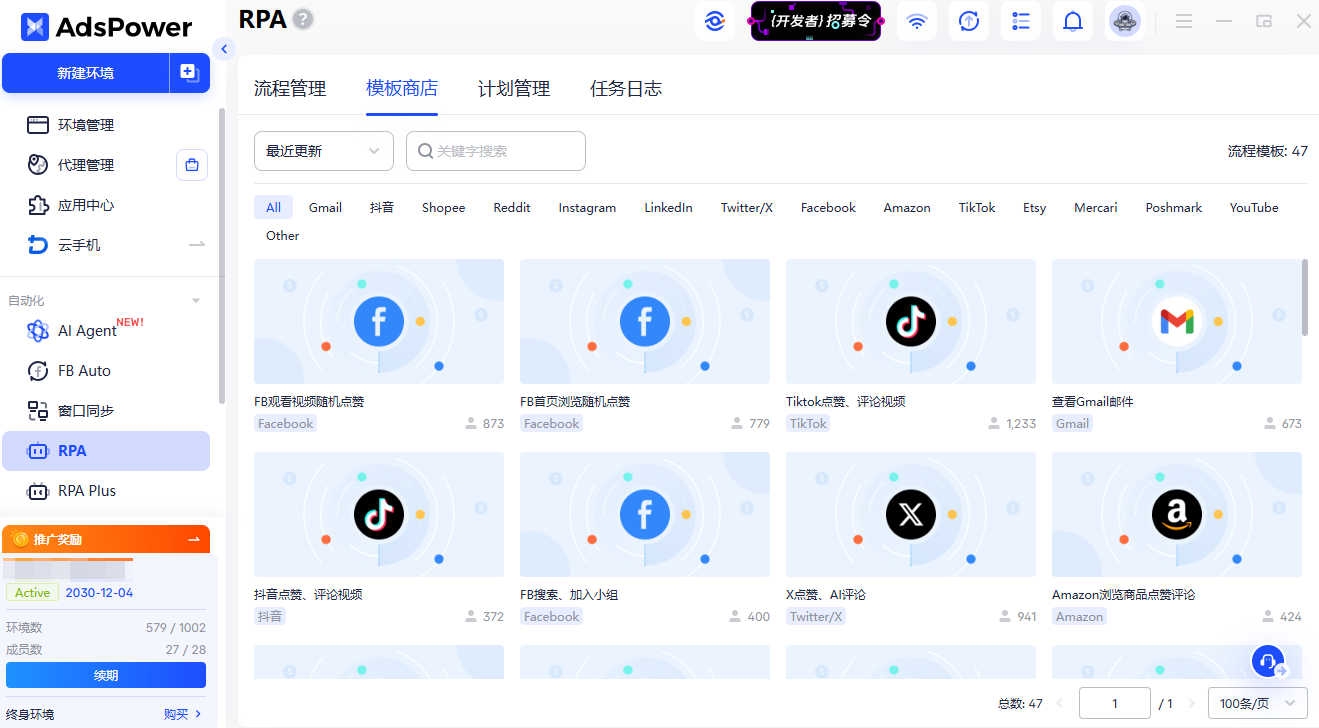This screenshot has height=728, width=1319.
Task: Open the FB观看视频随机点赞 template
Action: click(x=379, y=344)
